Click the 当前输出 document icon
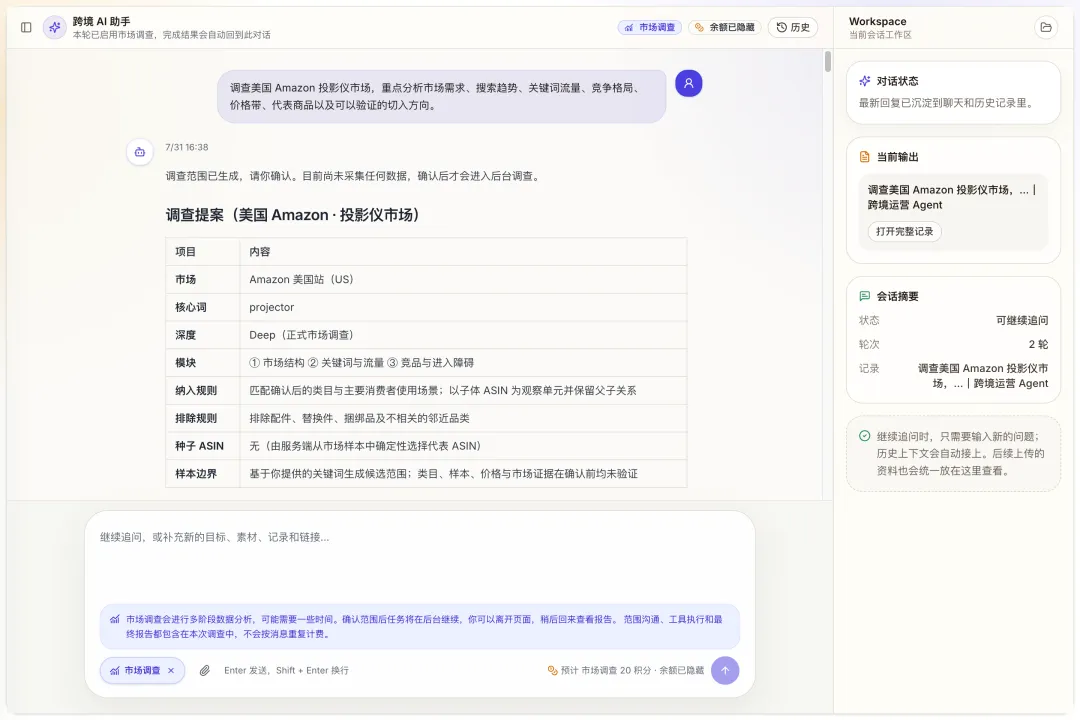The width and height of the screenshot is (1080, 720). coord(864,157)
